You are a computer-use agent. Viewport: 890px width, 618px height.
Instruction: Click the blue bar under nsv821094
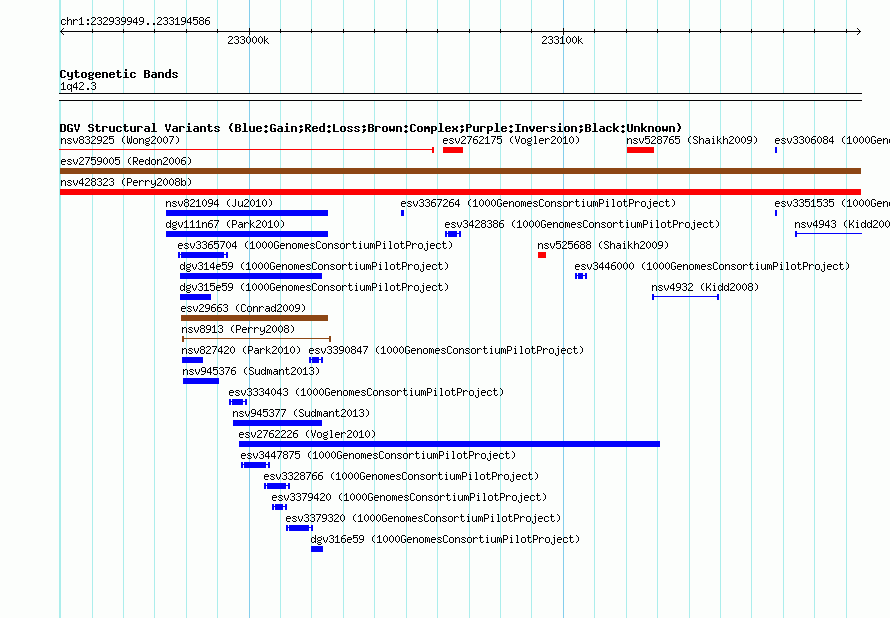(247, 213)
